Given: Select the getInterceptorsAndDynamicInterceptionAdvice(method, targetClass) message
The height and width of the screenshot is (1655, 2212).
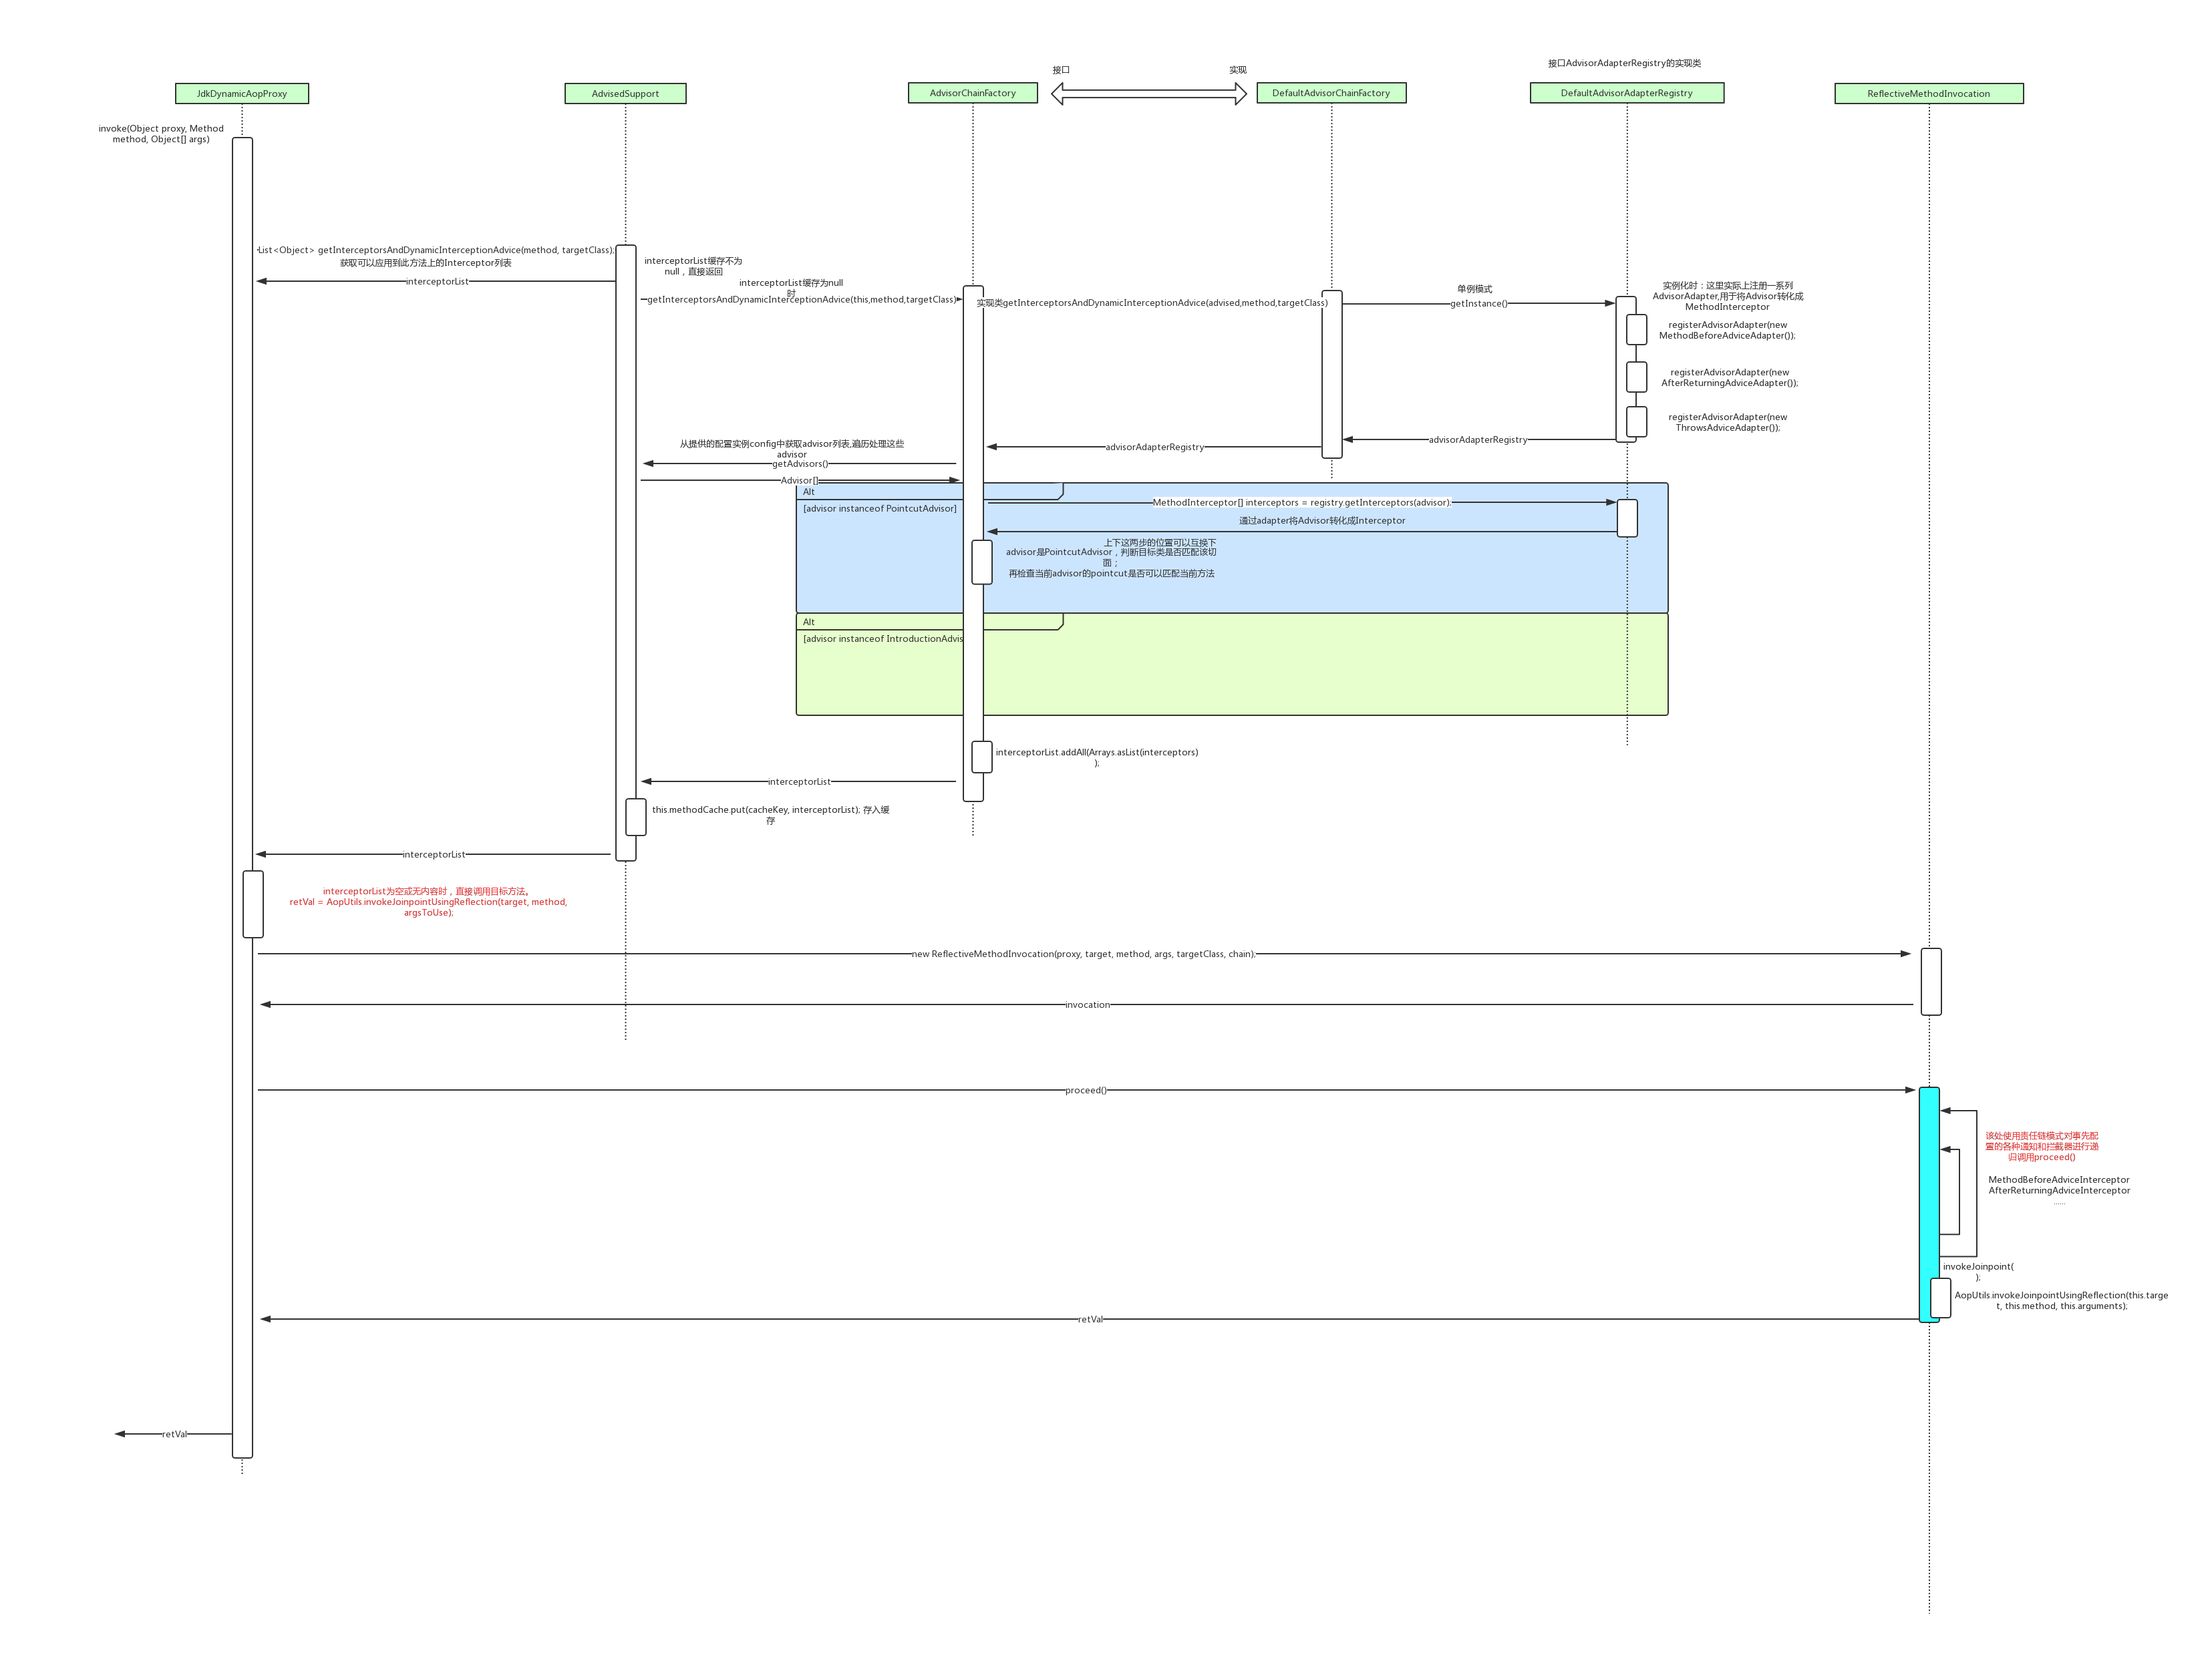Looking at the screenshot, I should (x=436, y=250).
